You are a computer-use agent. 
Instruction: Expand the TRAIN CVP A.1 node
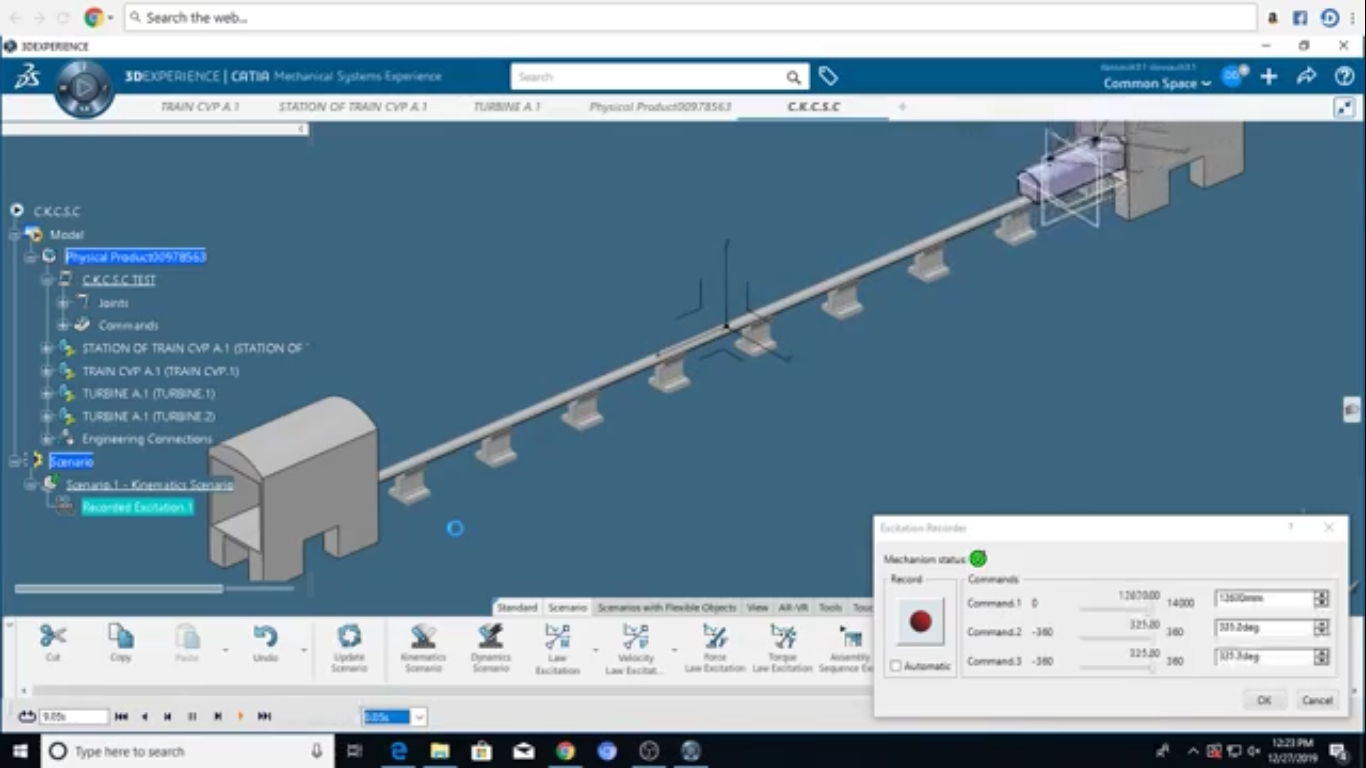[46, 371]
